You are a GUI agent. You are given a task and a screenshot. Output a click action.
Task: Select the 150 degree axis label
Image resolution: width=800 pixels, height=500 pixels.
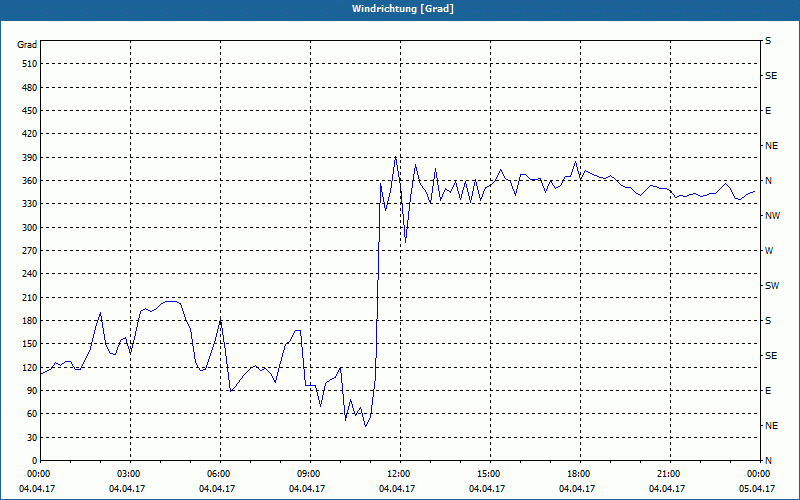click(30, 344)
